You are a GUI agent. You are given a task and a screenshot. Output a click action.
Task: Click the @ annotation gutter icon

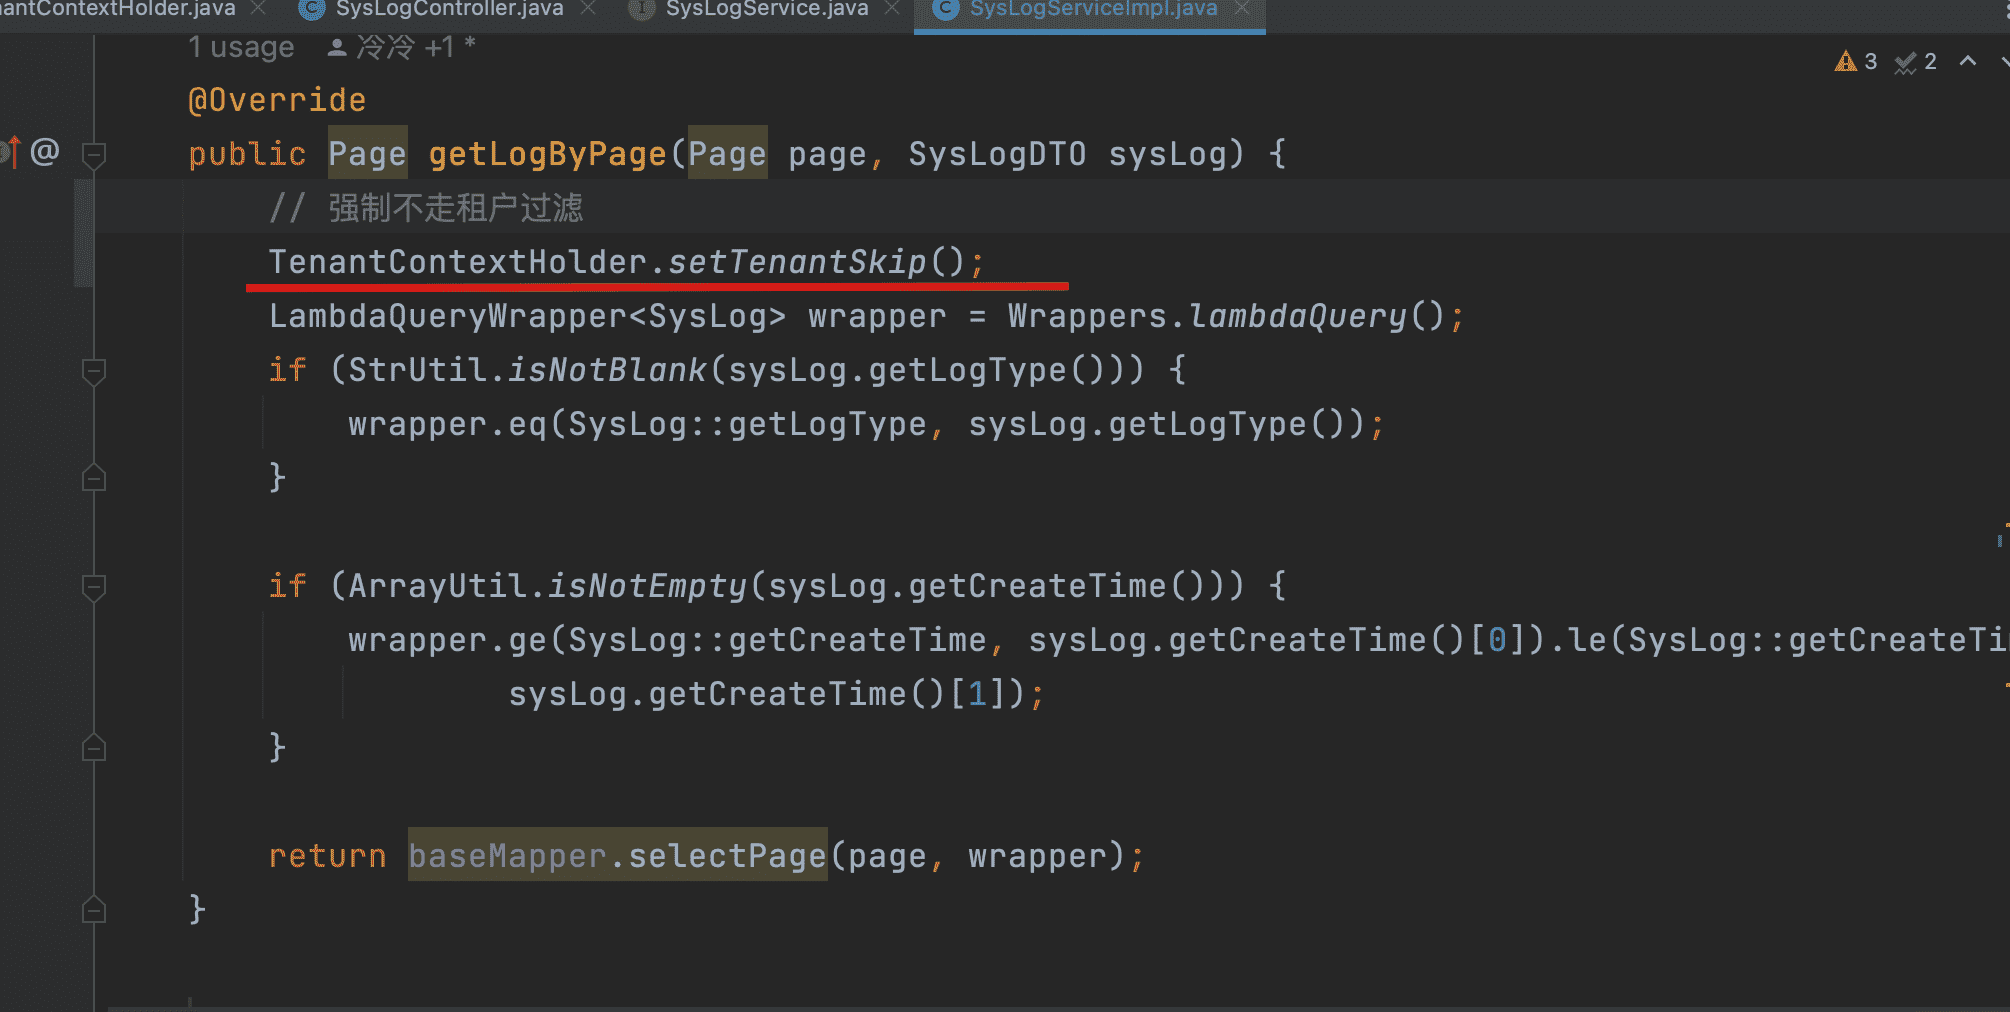(45, 152)
